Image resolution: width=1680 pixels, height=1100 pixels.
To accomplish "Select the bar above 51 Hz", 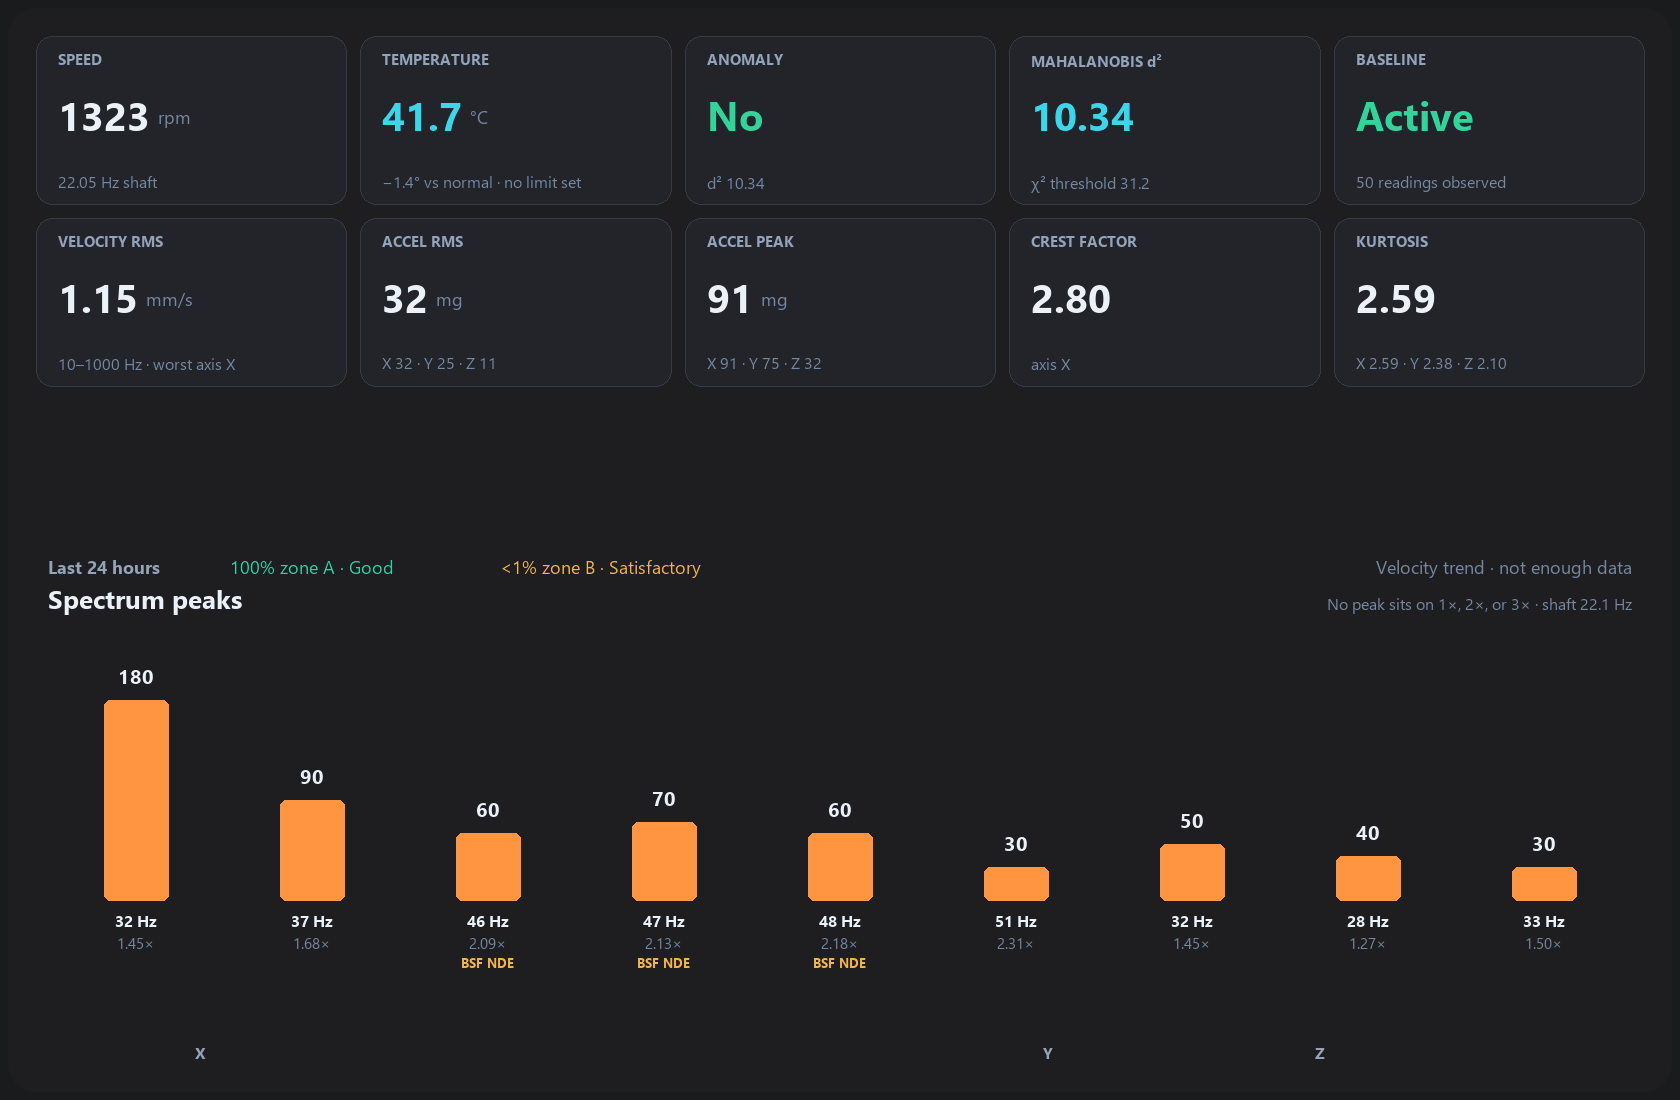I will 1016,884.
